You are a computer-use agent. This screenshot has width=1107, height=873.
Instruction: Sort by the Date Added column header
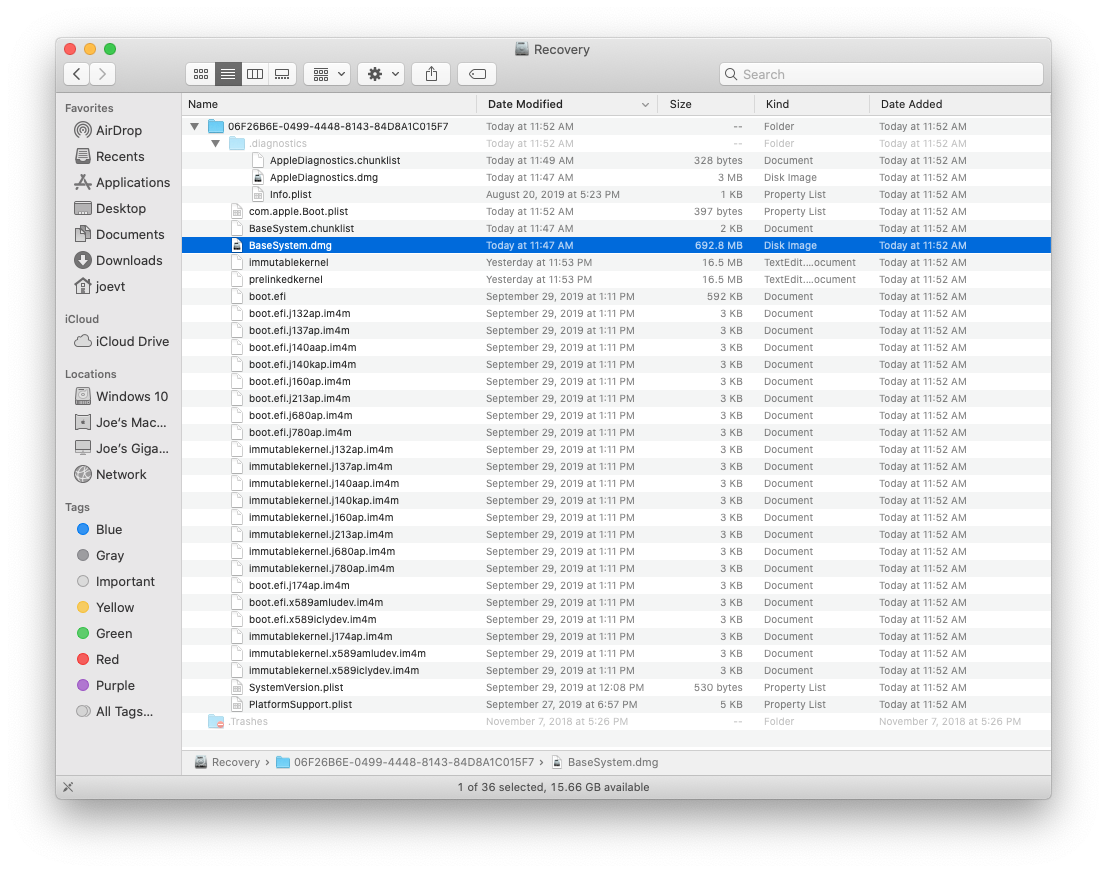[x=960, y=104]
